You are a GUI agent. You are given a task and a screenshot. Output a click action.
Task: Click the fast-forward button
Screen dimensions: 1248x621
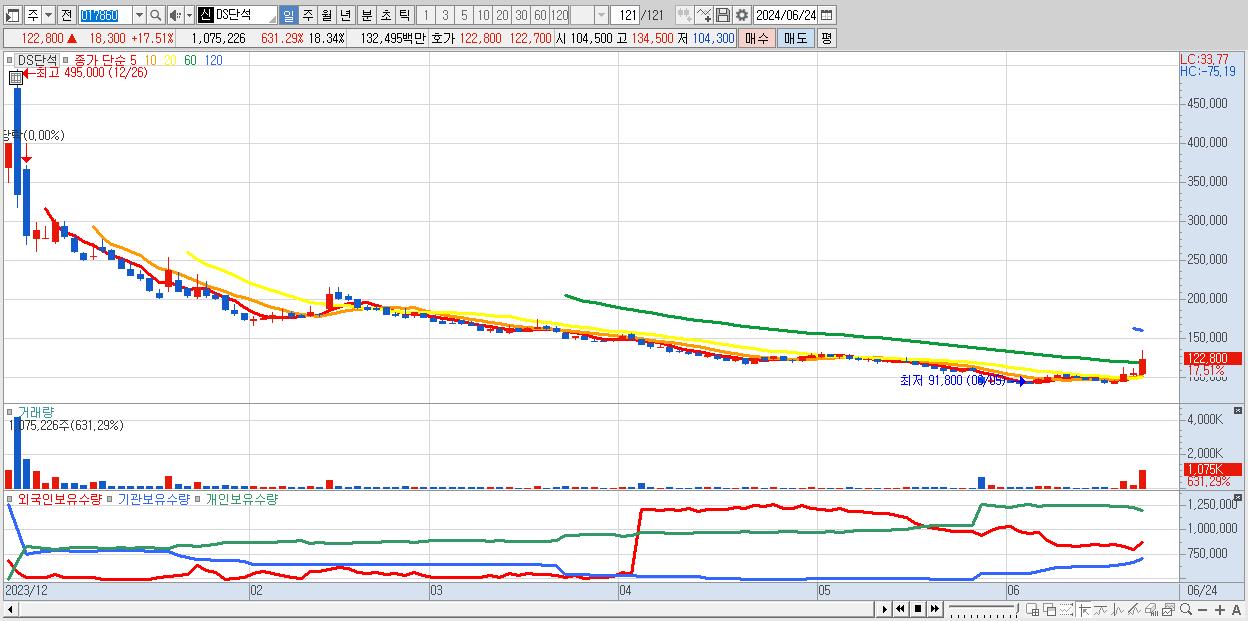tap(934, 609)
